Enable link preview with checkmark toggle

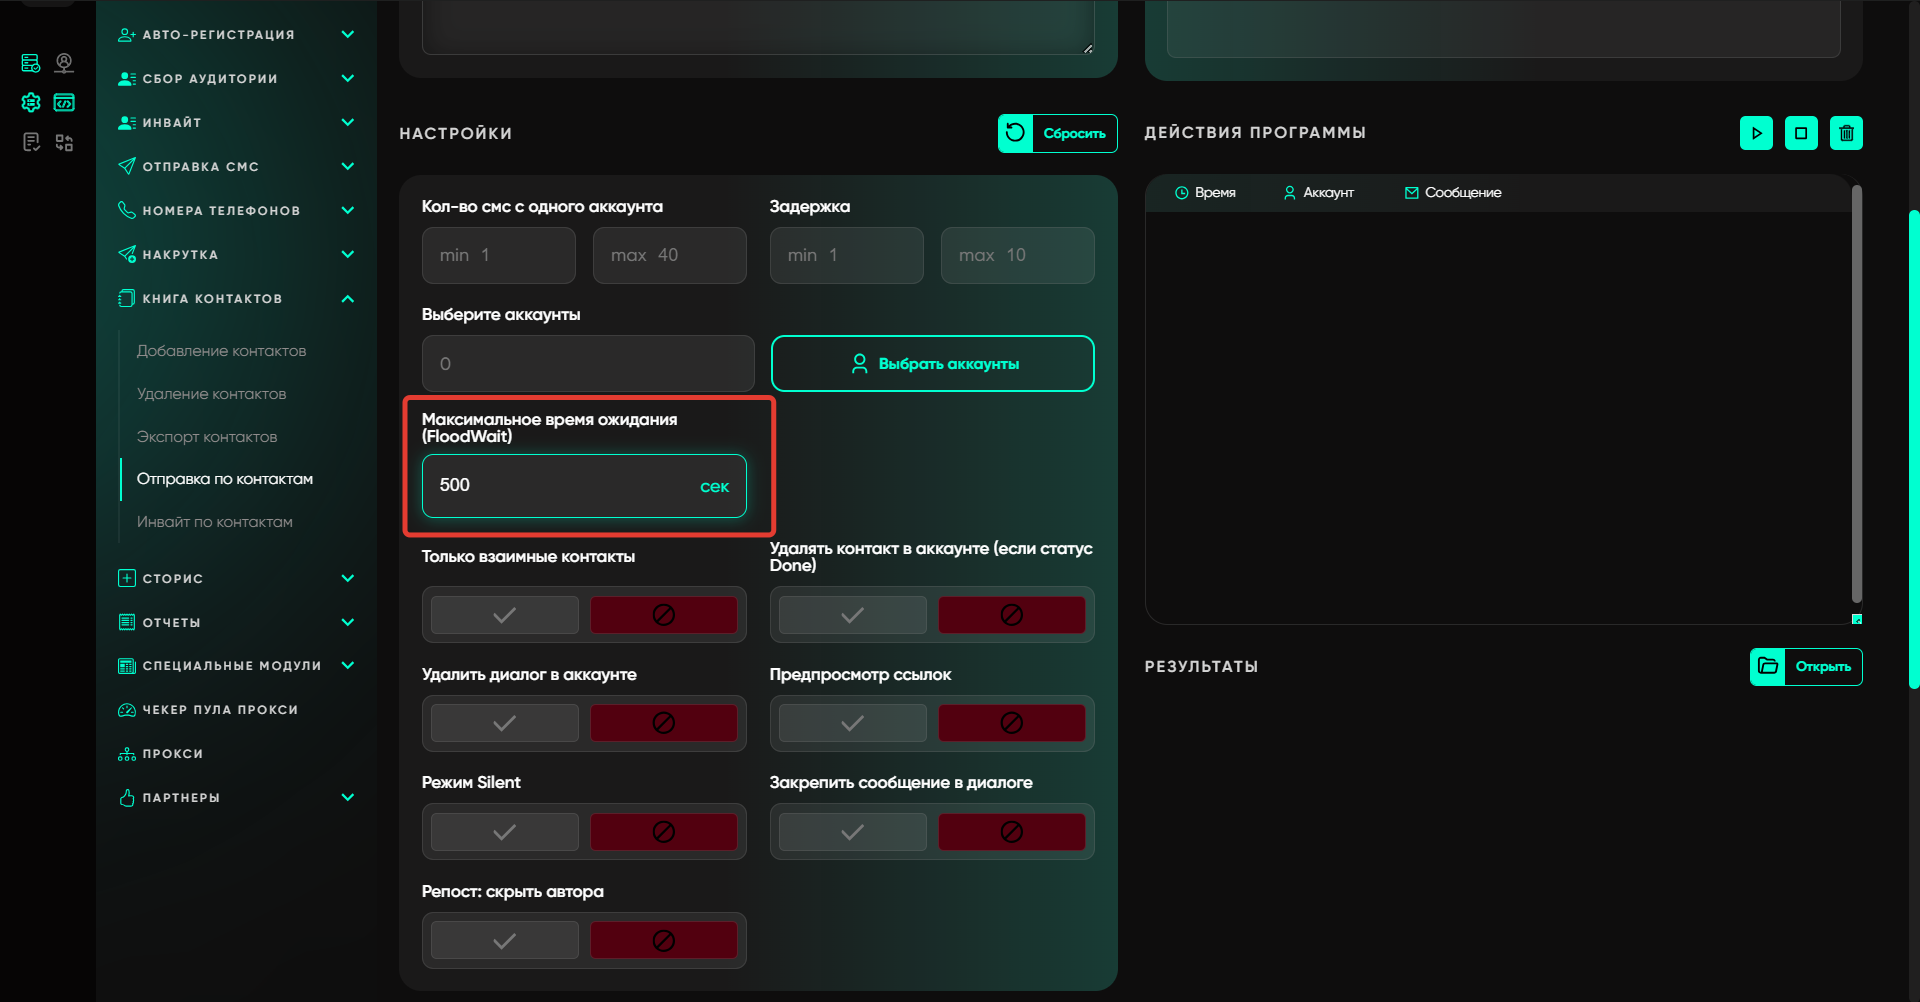(x=852, y=723)
